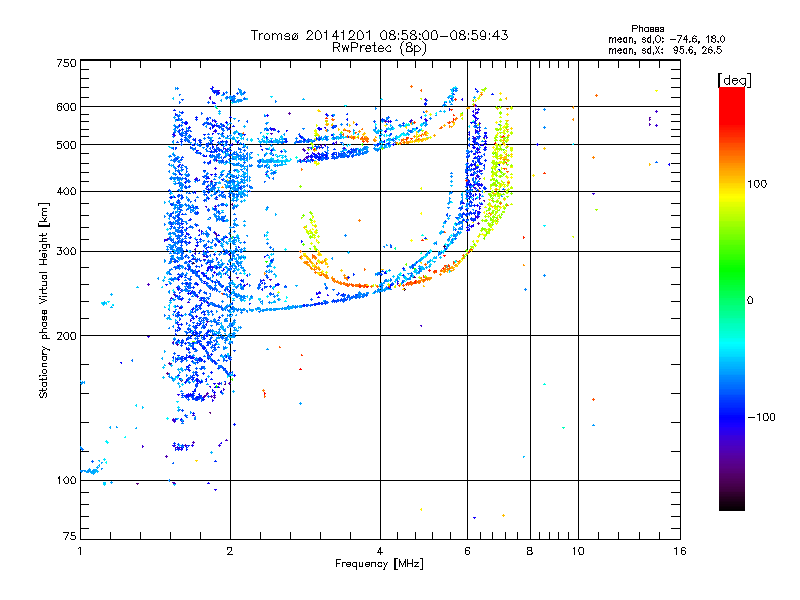
Task: Click the y-axis '75' tick label
Action: 70,536
